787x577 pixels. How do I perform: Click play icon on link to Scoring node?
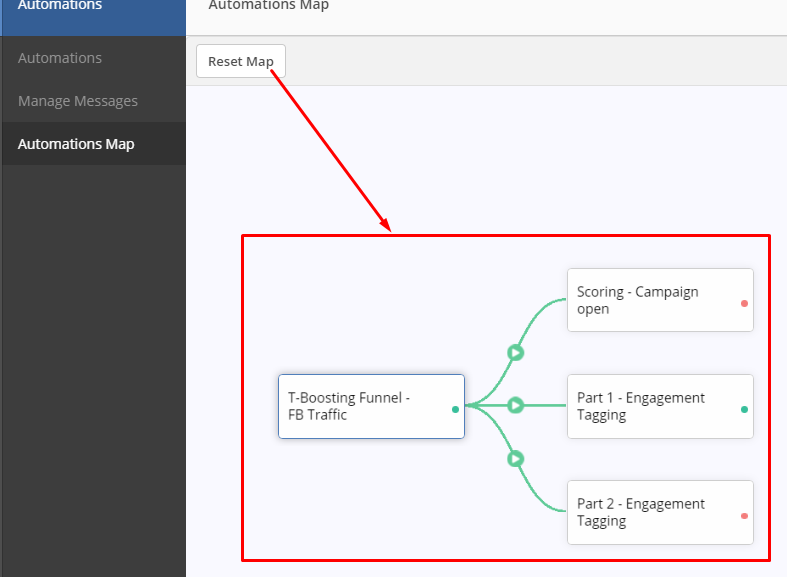click(x=515, y=353)
